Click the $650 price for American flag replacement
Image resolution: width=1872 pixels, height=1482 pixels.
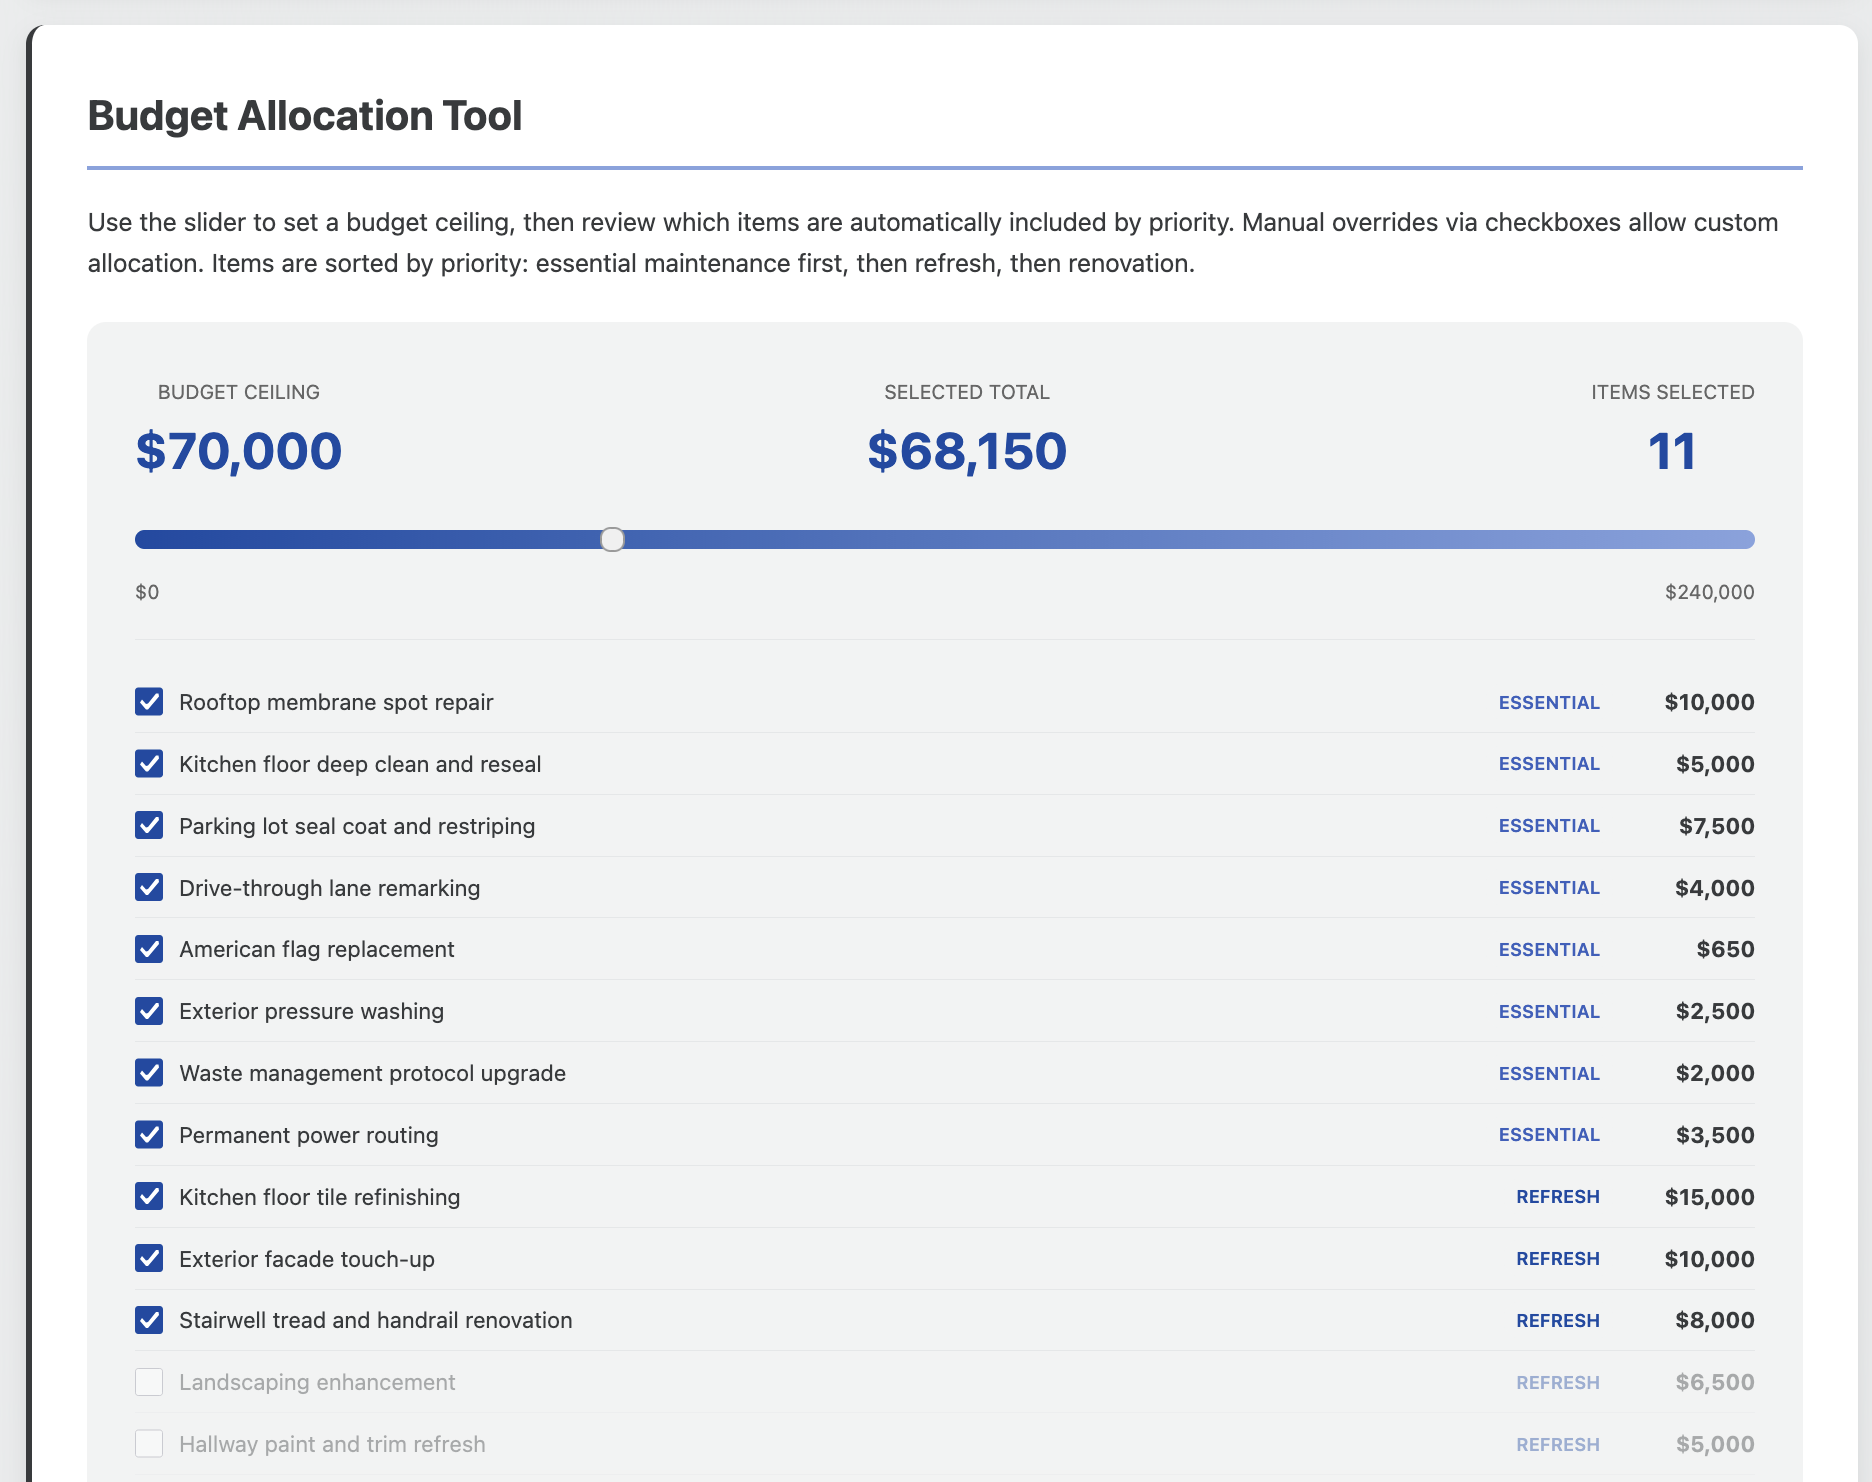click(1725, 949)
